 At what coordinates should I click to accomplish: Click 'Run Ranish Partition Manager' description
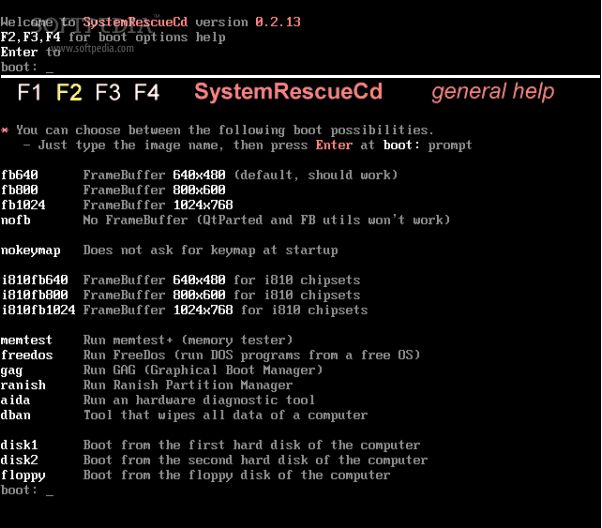[188, 385]
